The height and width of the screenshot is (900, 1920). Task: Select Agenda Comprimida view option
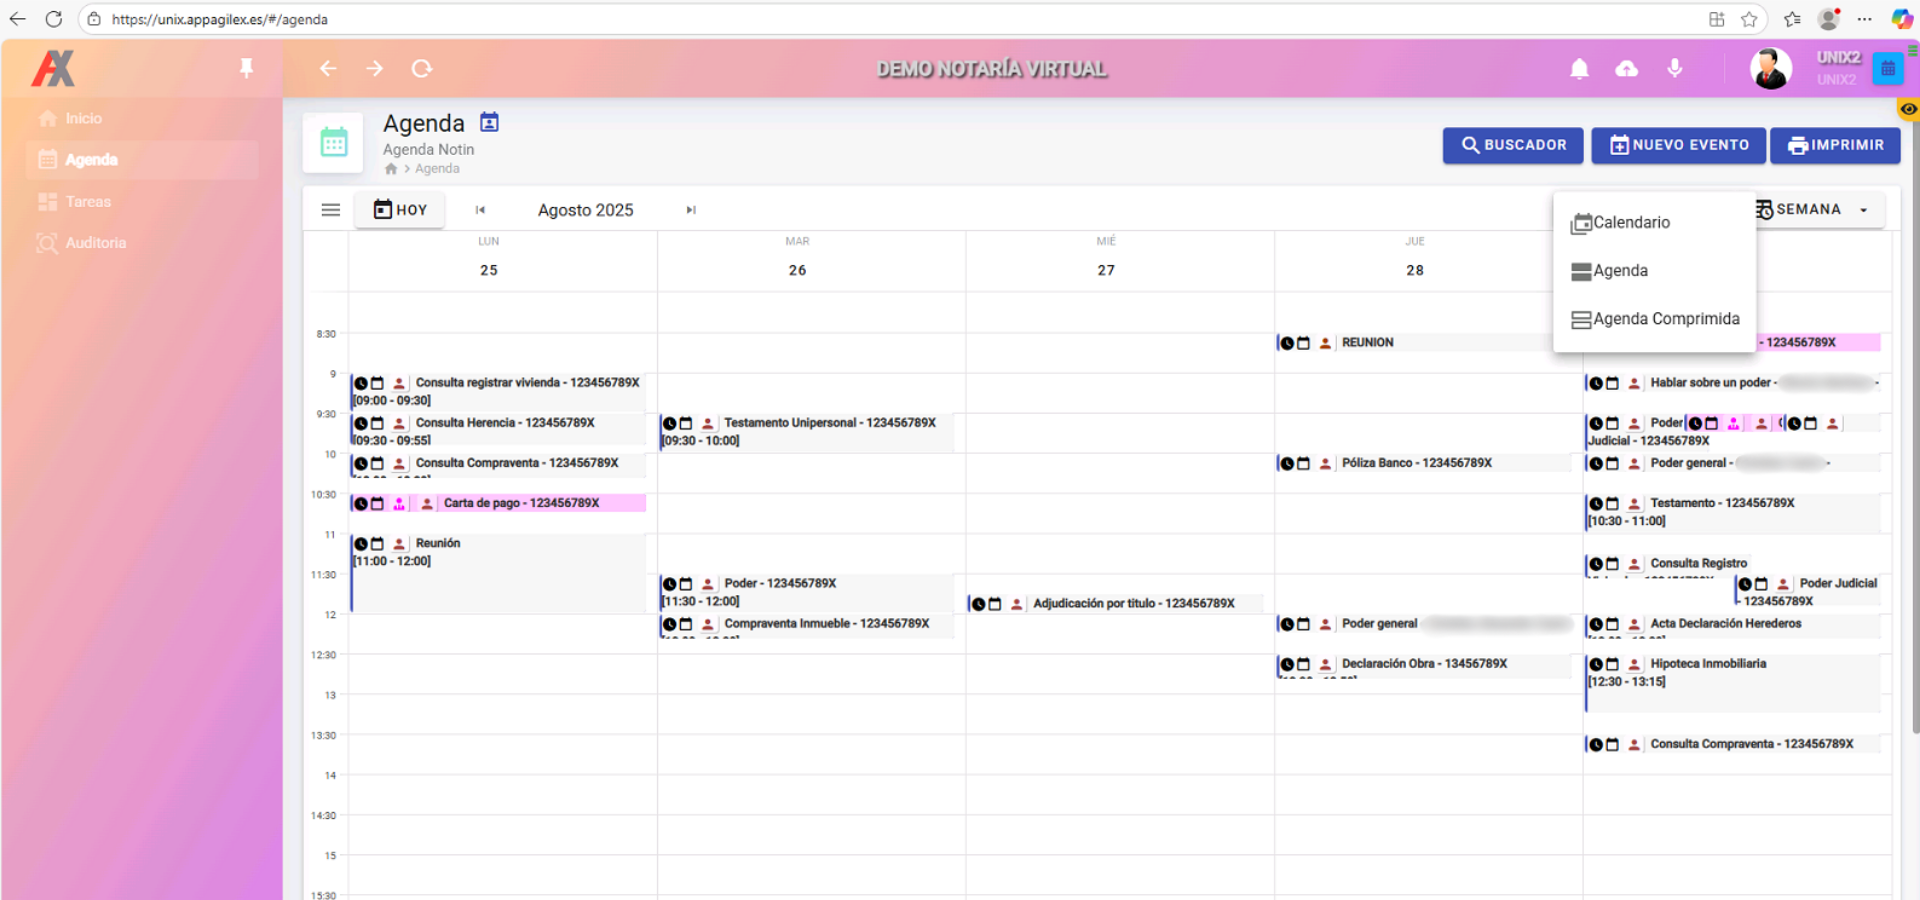[1665, 319]
